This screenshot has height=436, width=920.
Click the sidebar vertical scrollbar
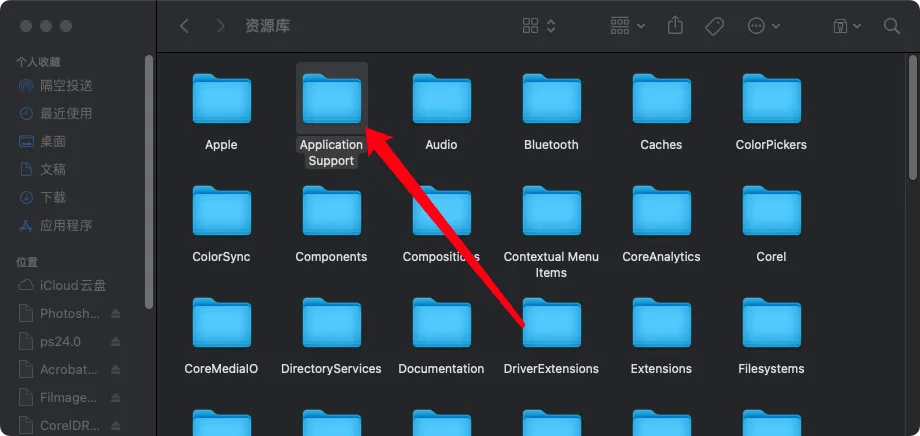coord(149,182)
